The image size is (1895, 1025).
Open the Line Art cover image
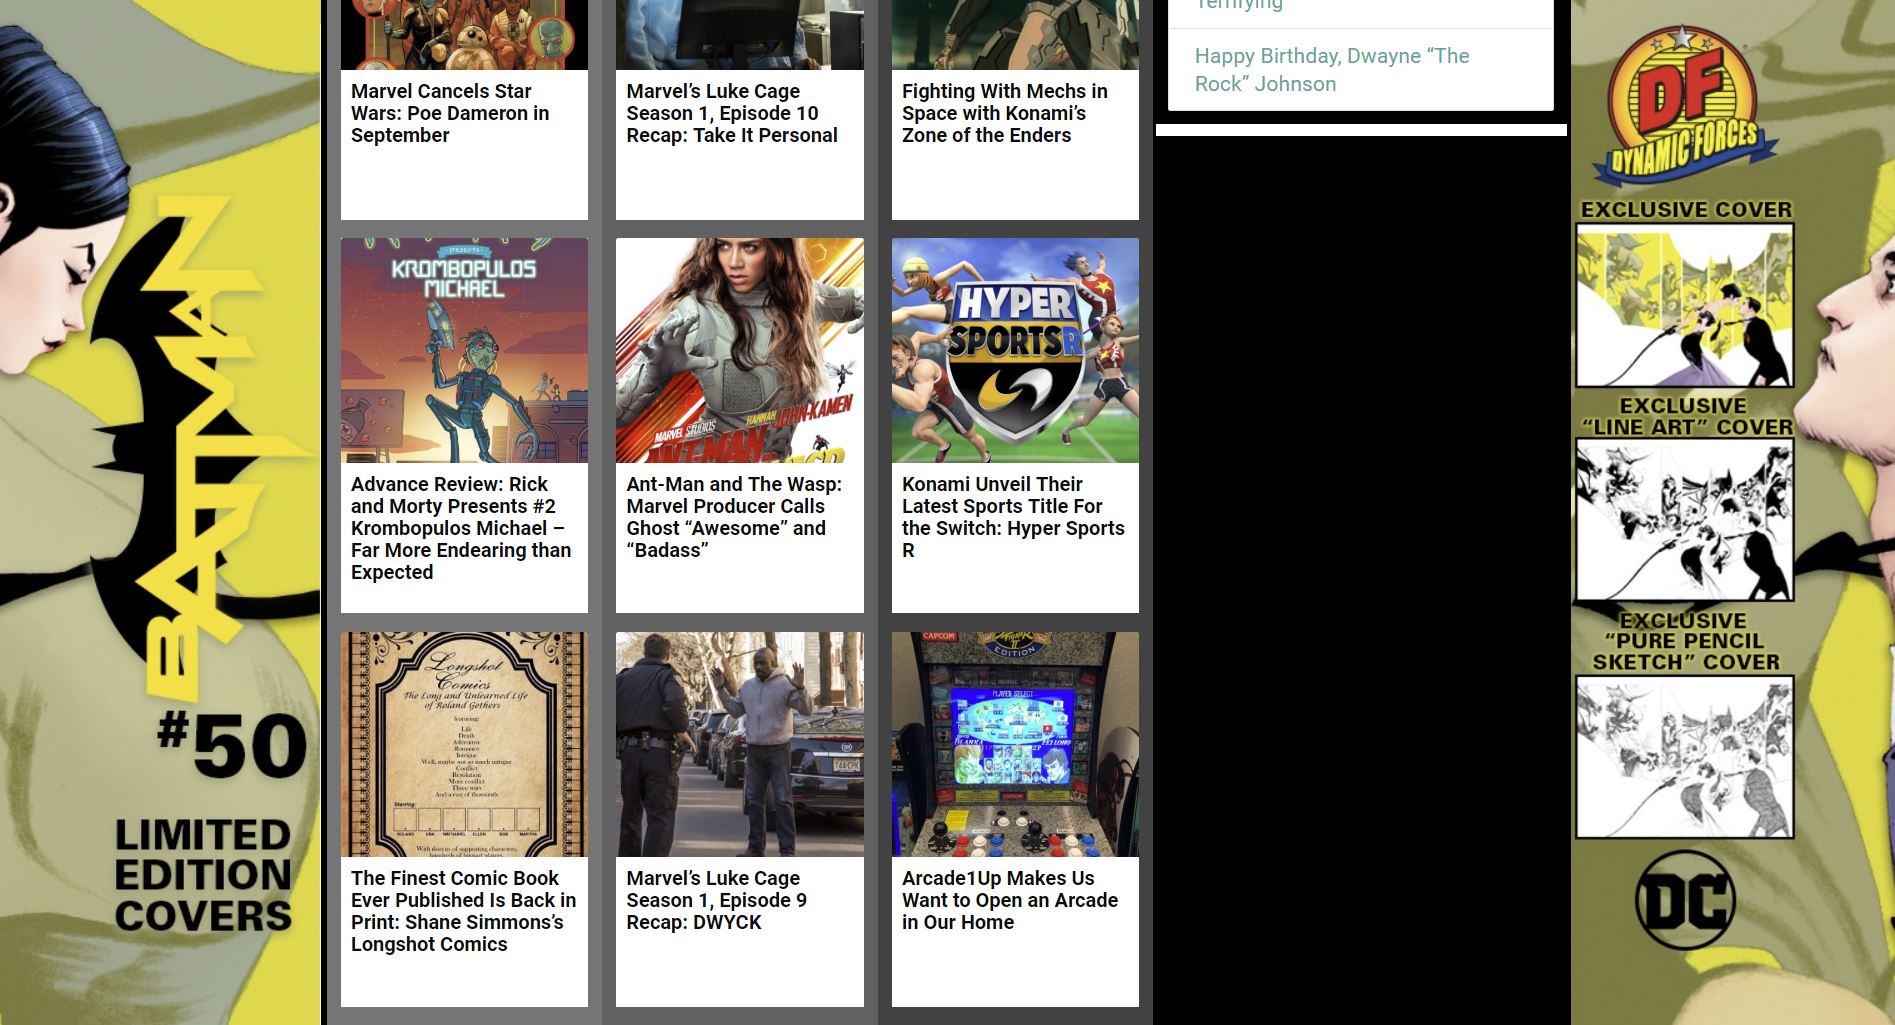pos(1684,520)
